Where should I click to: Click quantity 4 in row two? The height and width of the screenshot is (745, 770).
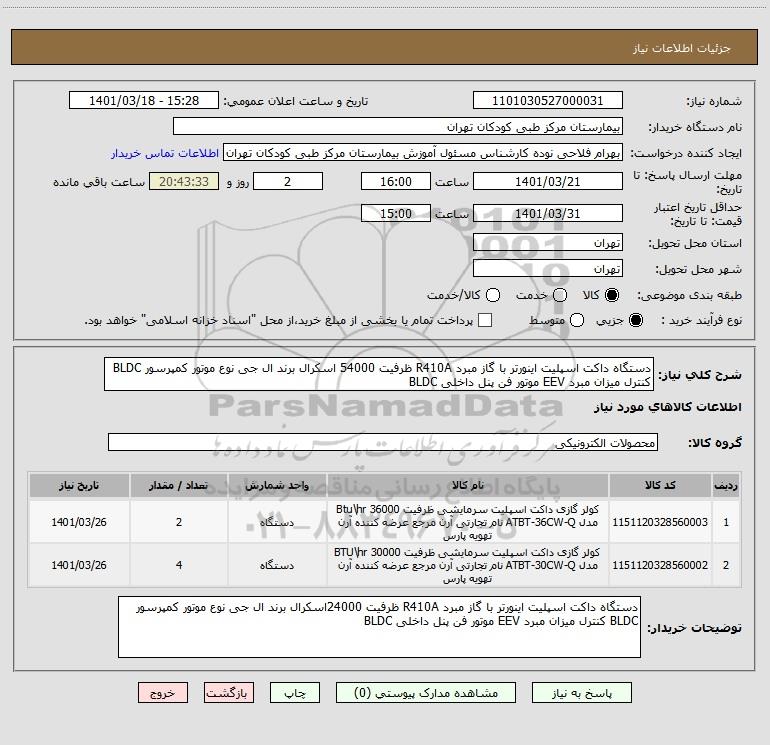(179, 565)
